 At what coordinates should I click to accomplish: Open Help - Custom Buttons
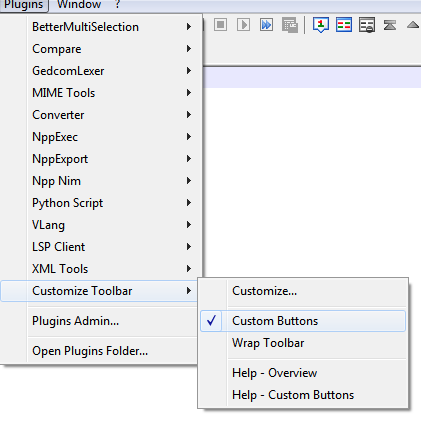303,395
